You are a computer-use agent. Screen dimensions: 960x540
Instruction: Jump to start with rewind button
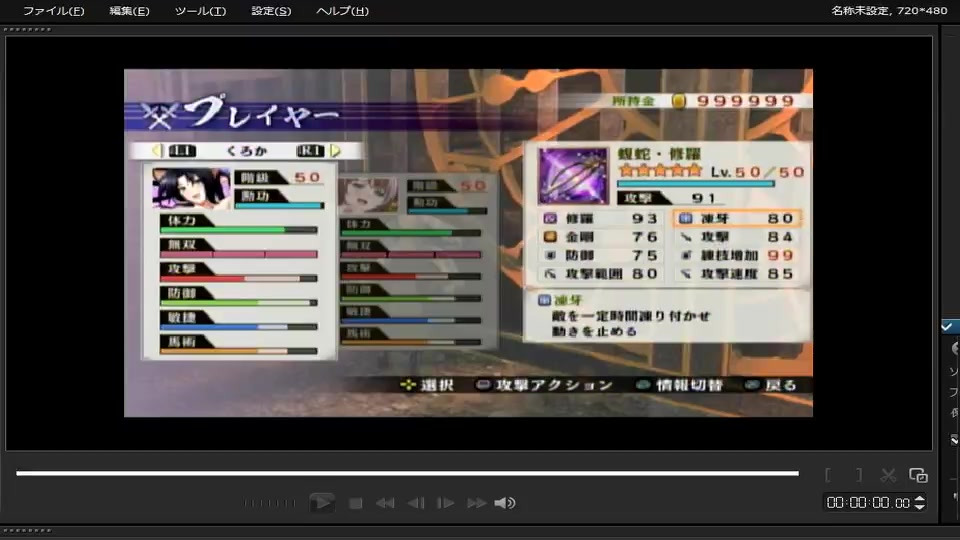(385, 503)
